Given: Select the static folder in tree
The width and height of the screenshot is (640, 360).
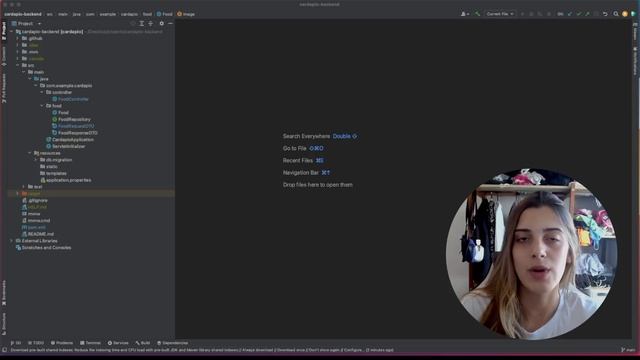Looking at the screenshot, I should [x=49, y=167].
